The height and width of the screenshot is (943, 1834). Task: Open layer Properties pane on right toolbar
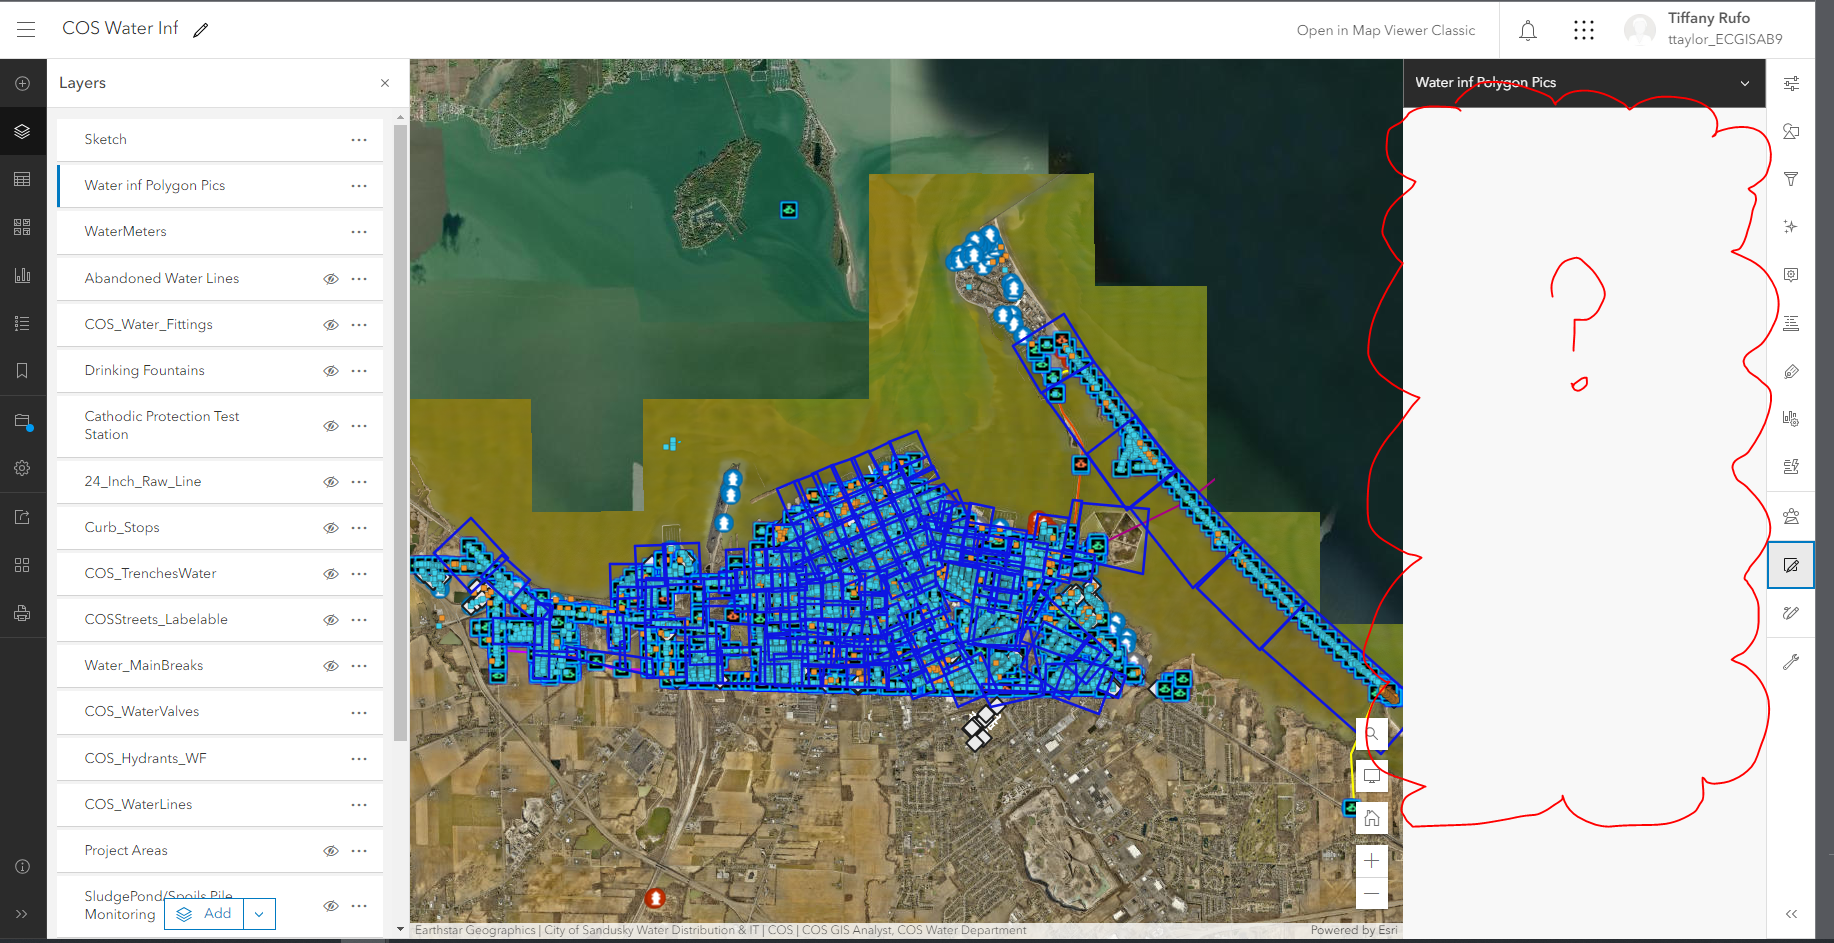click(x=1791, y=83)
